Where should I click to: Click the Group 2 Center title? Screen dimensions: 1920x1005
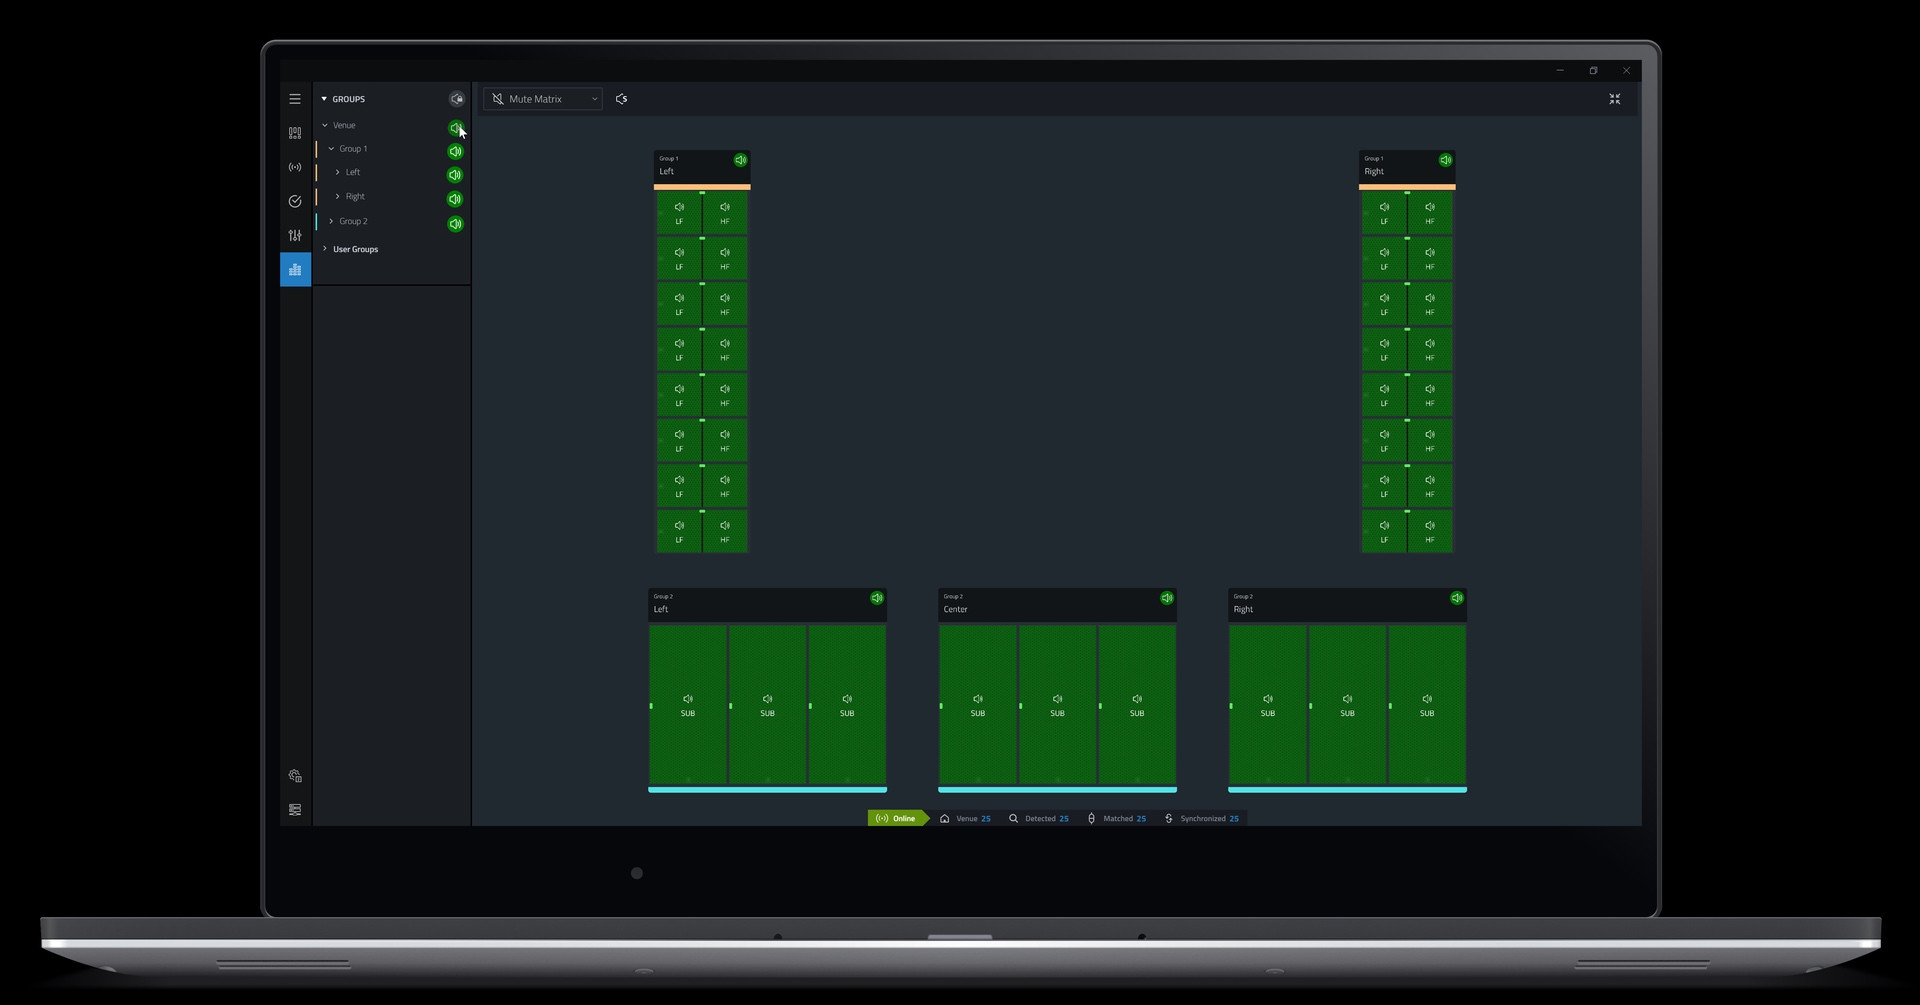956,609
